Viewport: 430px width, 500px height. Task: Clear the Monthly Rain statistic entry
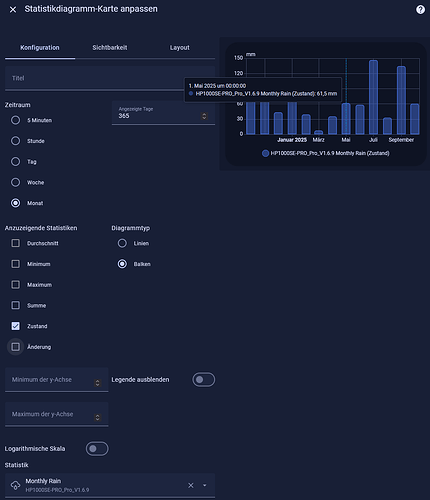pyautogui.click(x=191, y=485)
